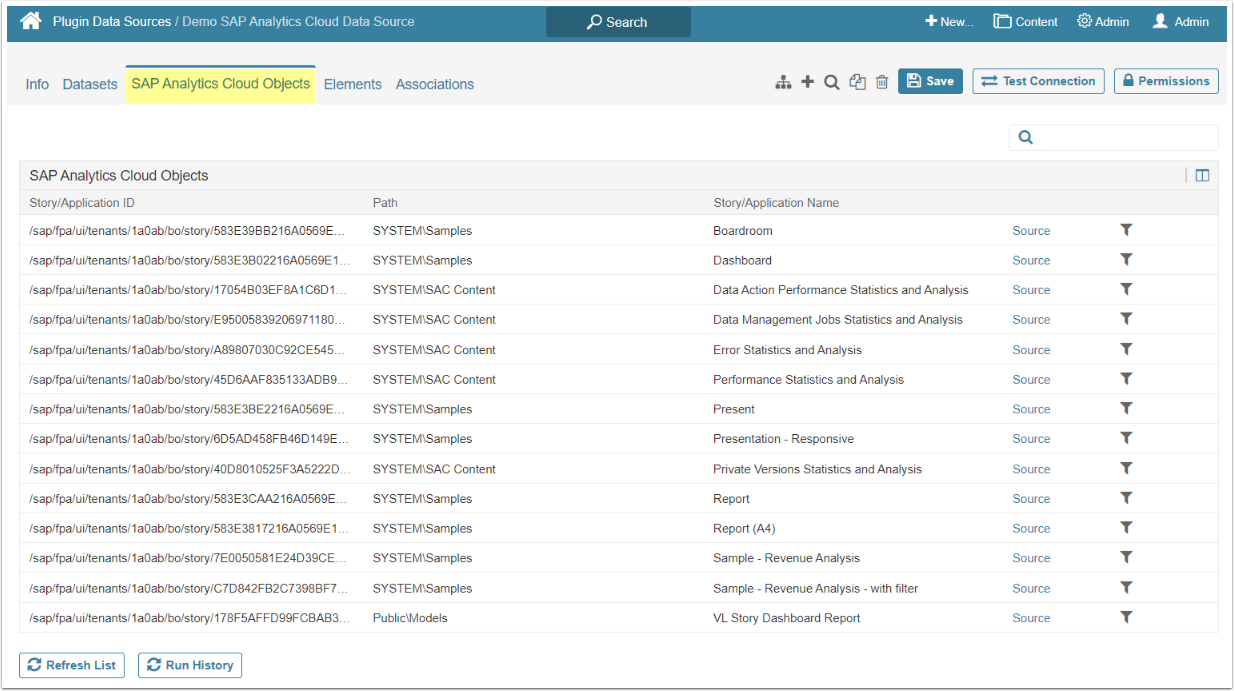Open the Admin settings gear menu
1234x691 pixels.
coord(1103,21)
